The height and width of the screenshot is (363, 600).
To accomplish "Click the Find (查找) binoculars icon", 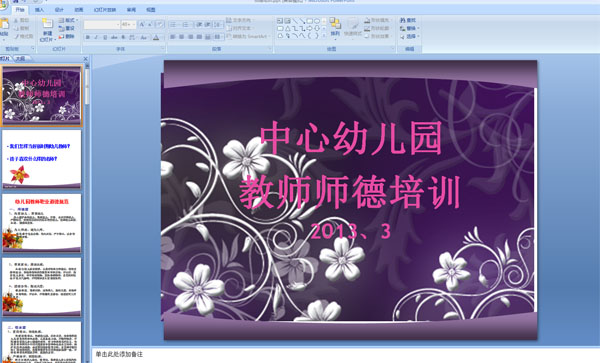I will 403,20.
